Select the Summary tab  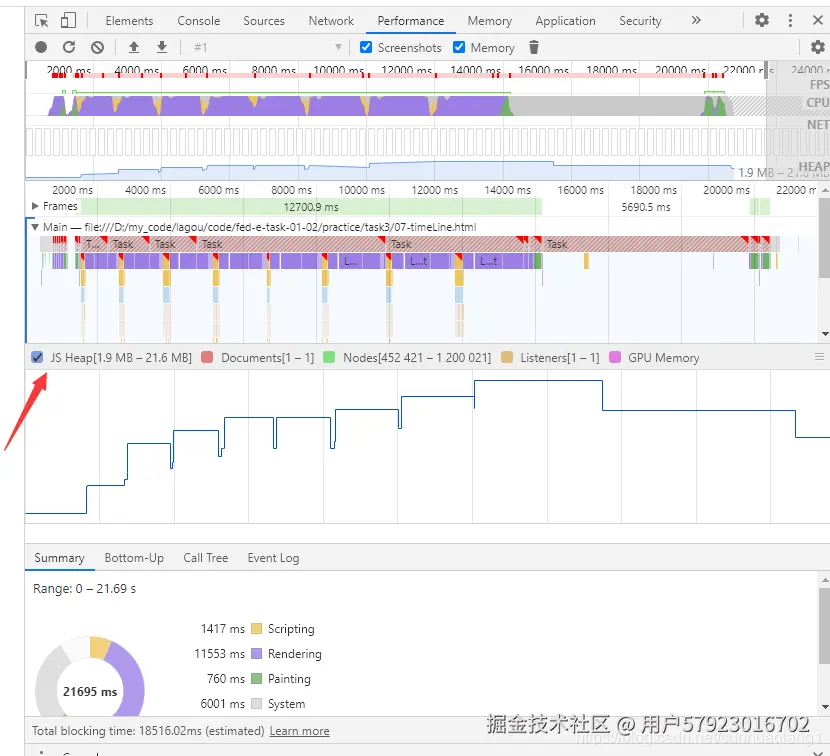click(59, 558)
